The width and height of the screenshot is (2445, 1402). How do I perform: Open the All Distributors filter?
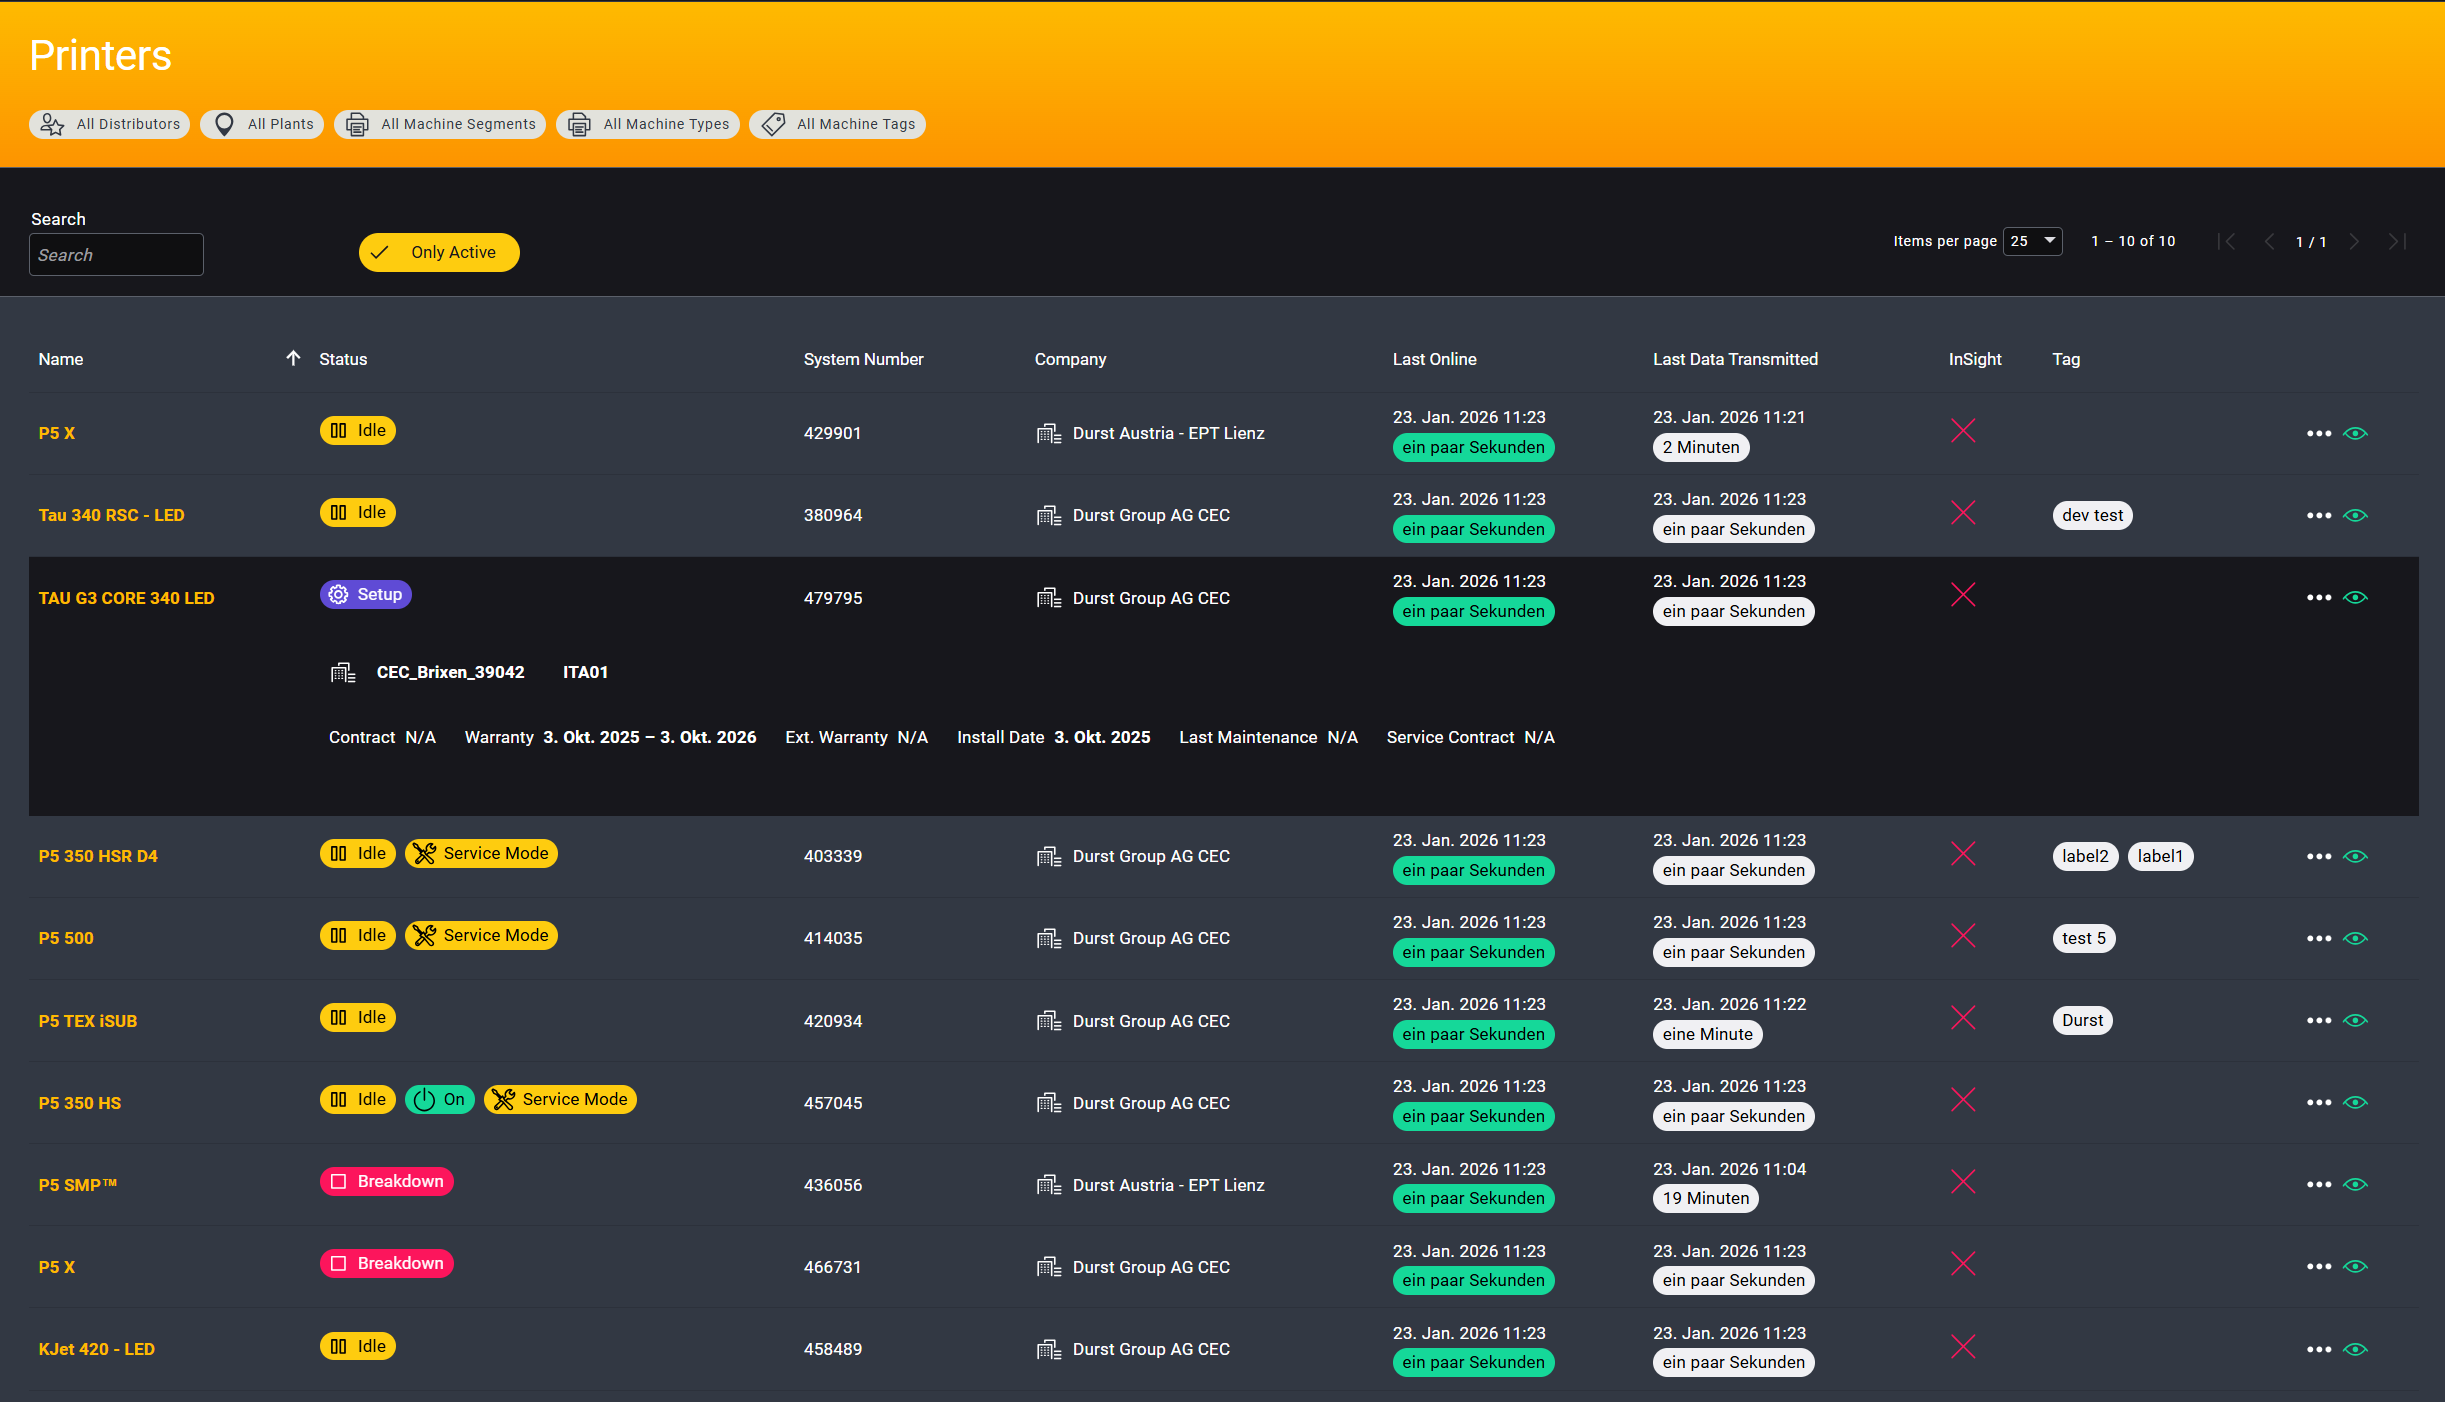tap(110, 125)
